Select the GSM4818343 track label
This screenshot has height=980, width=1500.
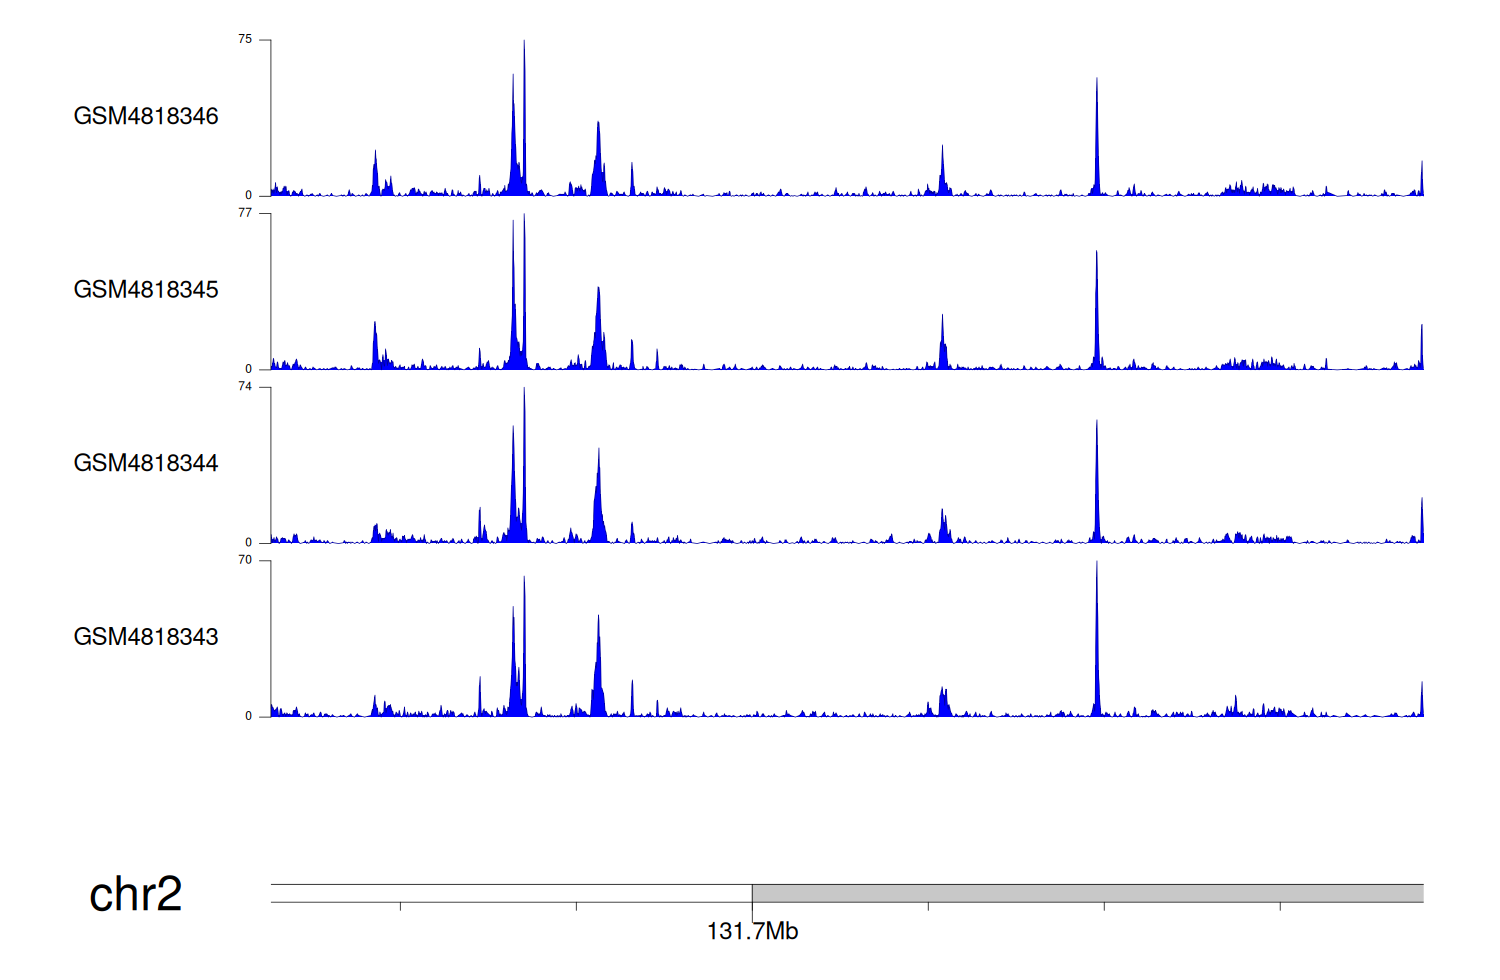tap(146, 637)
